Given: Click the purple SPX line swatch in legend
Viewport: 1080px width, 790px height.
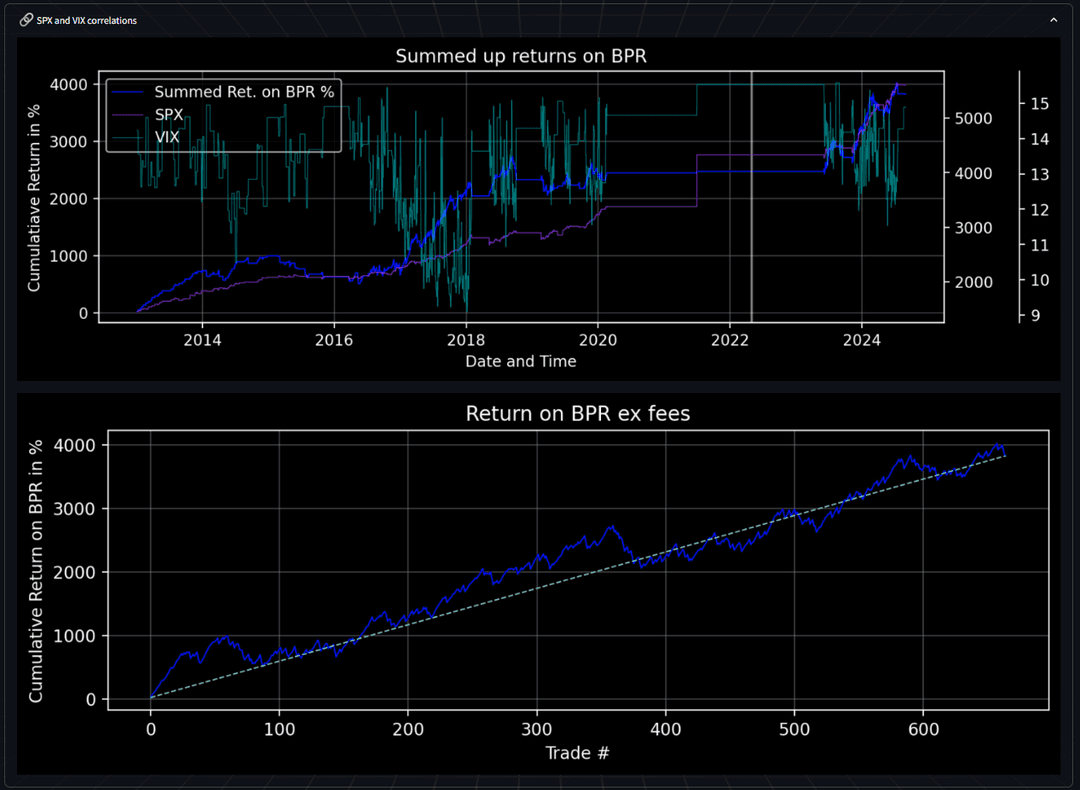Looking at the screenshot, I should click(x=129, y=115).
